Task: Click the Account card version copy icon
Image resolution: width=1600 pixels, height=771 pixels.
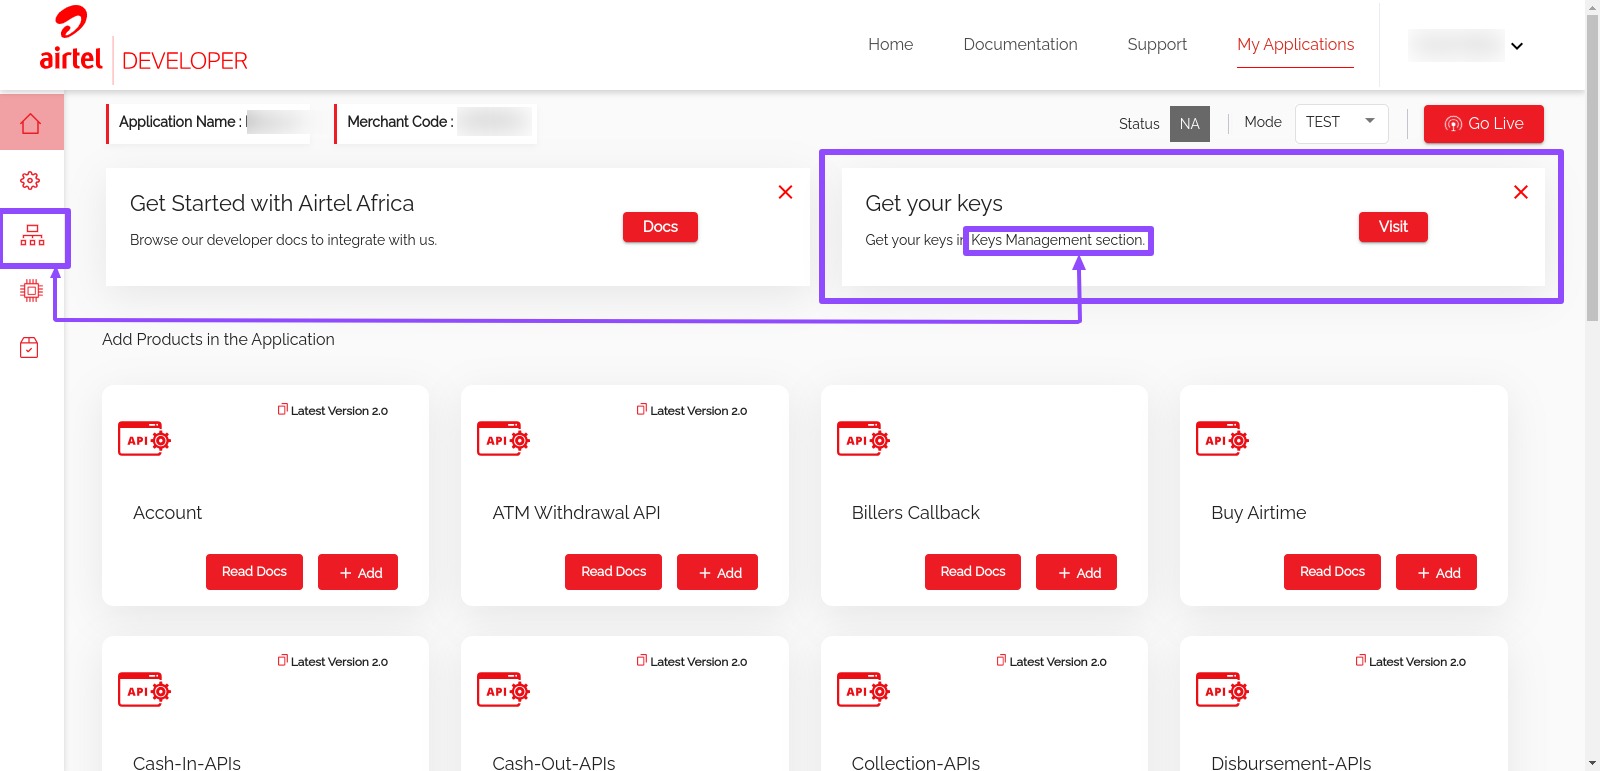Action: (x=283, y=409)
